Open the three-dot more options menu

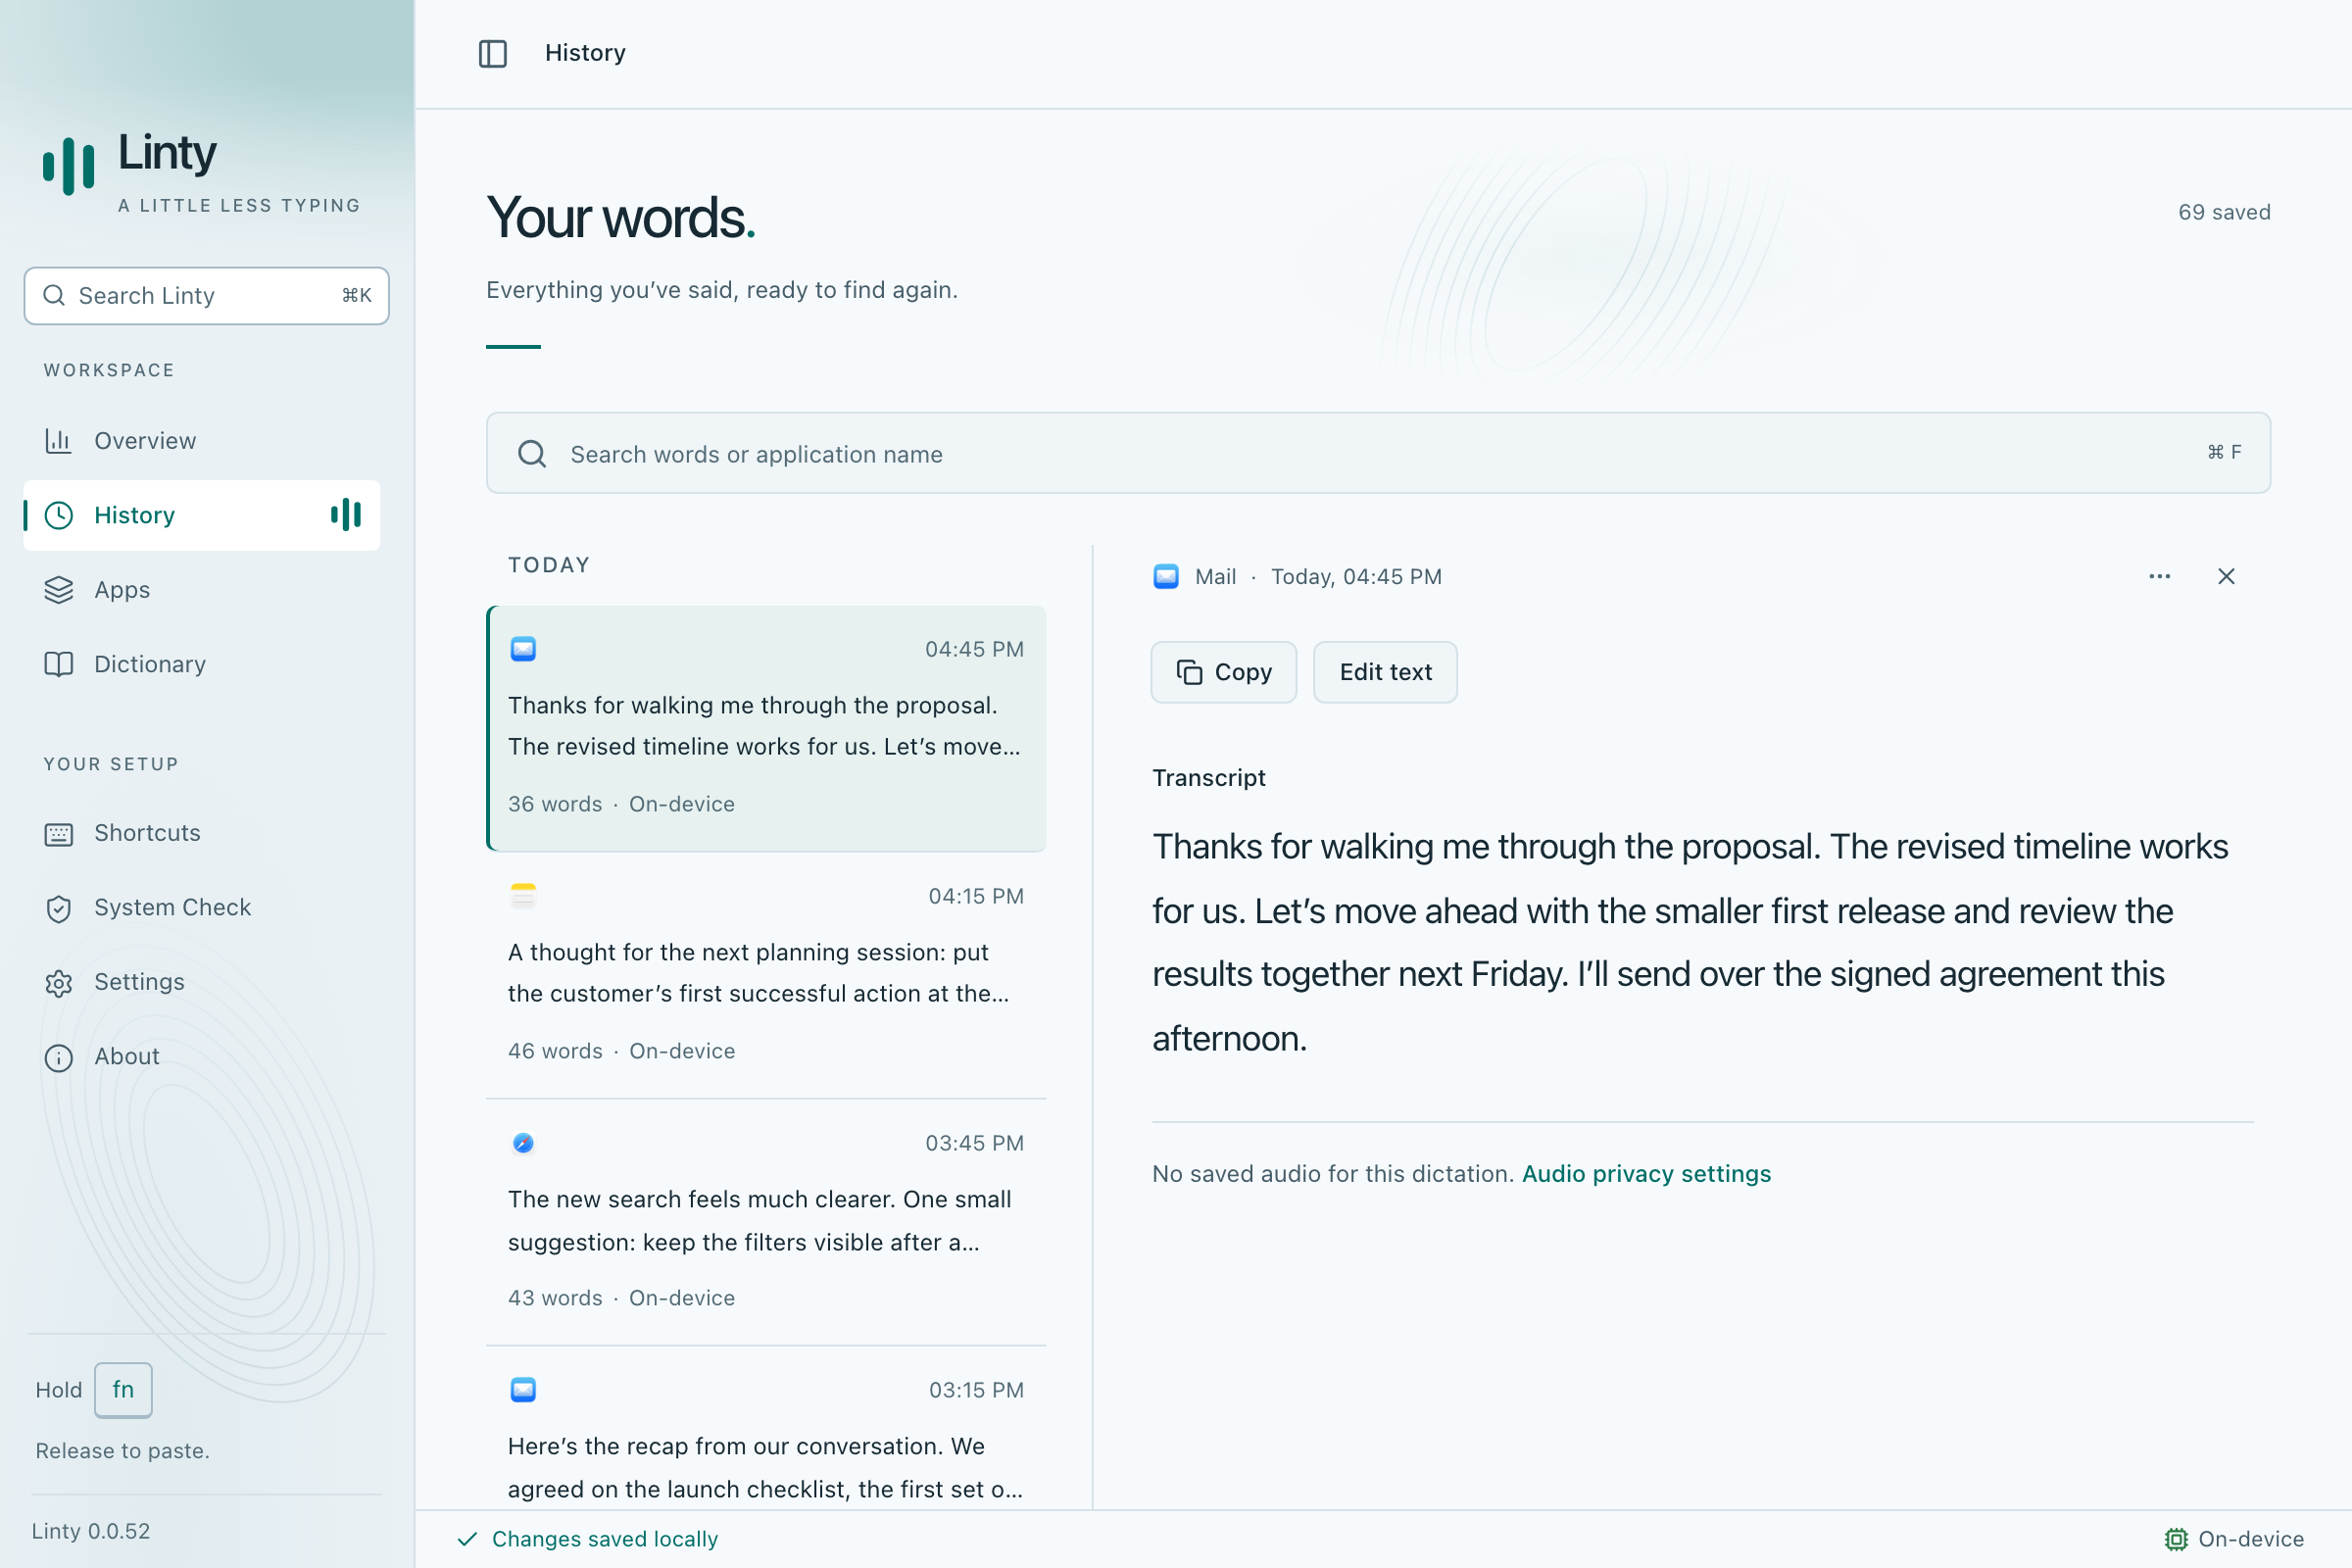coord(2159,576)
